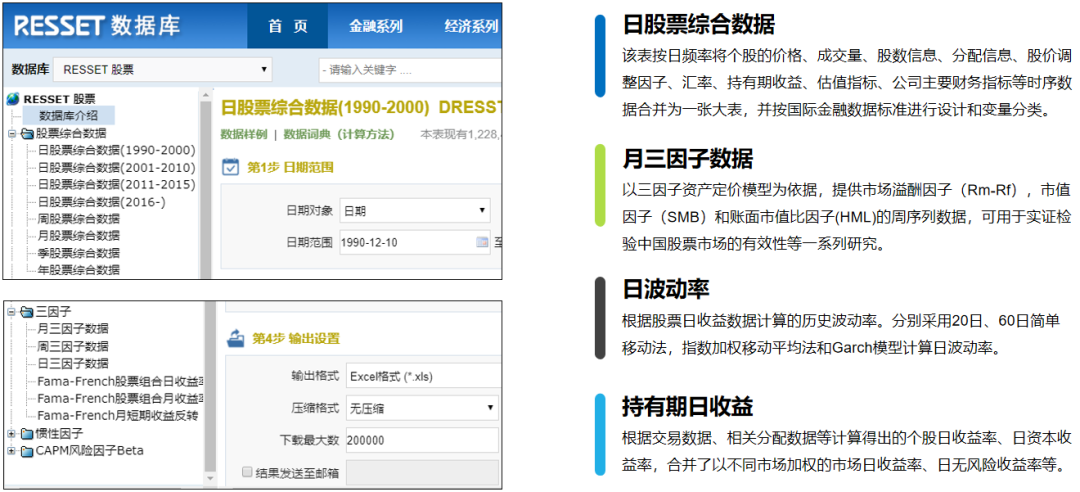This screenshot has width=1080, height=492.
Task: Click the 月三因子数据 description heading
Action: 687,158
